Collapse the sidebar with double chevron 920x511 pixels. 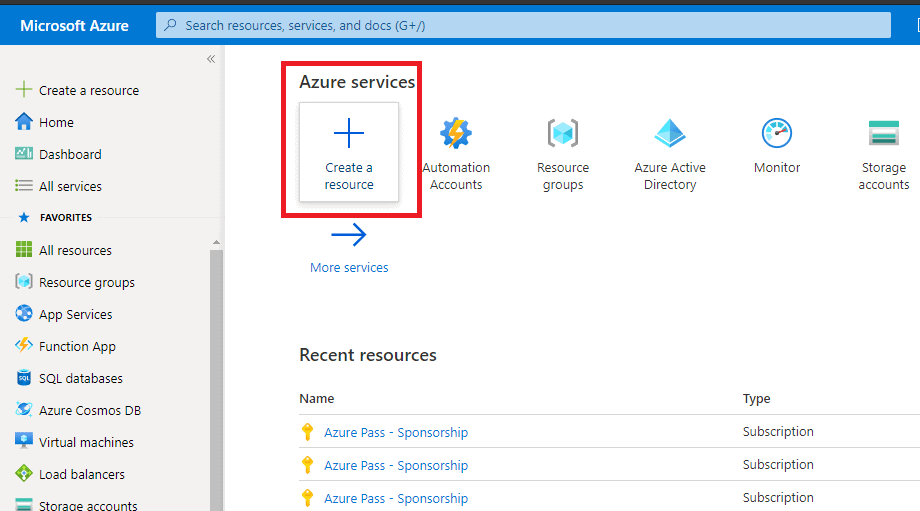click(x=211, y=59)
